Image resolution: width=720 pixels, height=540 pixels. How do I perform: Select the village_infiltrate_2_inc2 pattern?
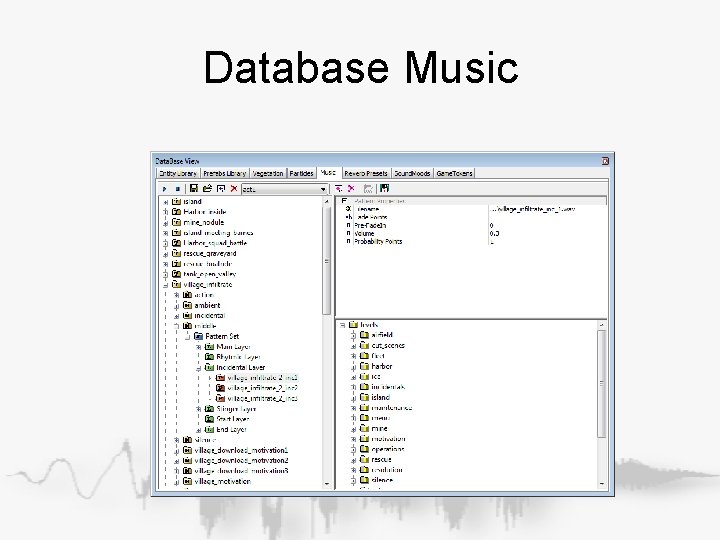pyautogui.click(x=262, y=388)
